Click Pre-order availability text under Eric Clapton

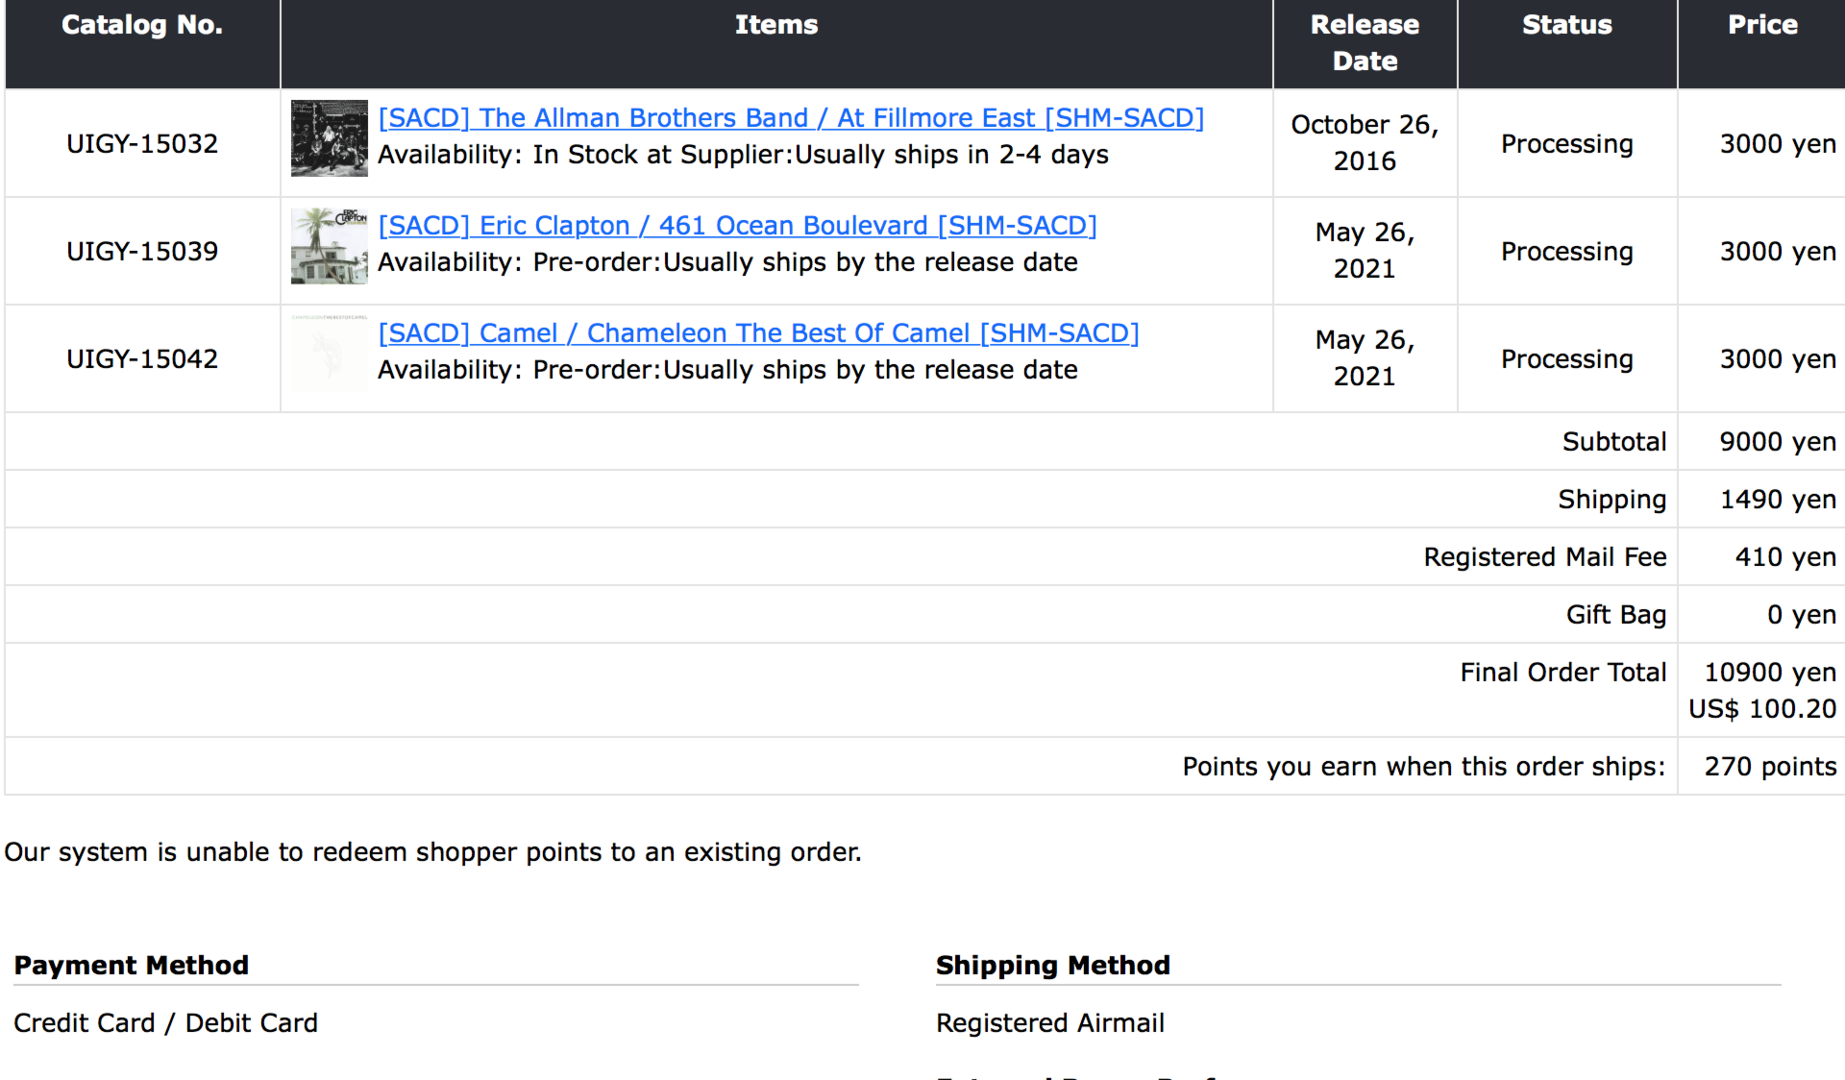click(728, 264)
